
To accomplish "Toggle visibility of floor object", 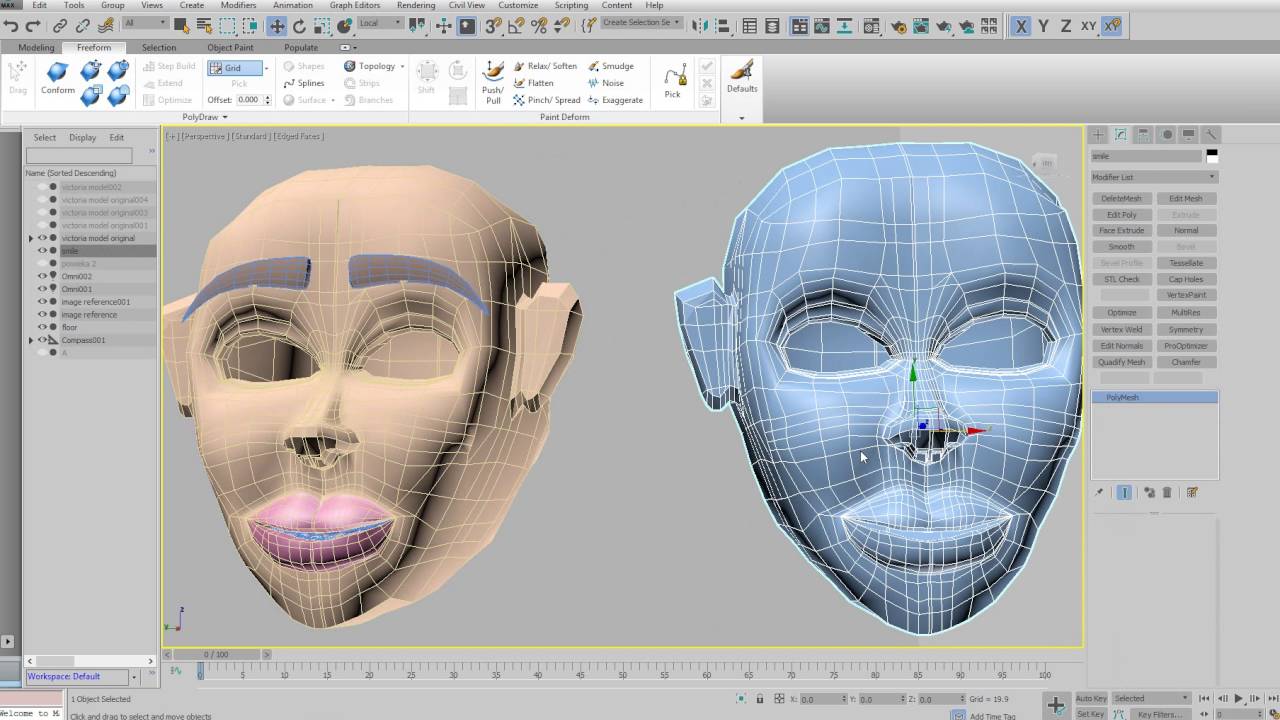I will click(x=43, y=327).
